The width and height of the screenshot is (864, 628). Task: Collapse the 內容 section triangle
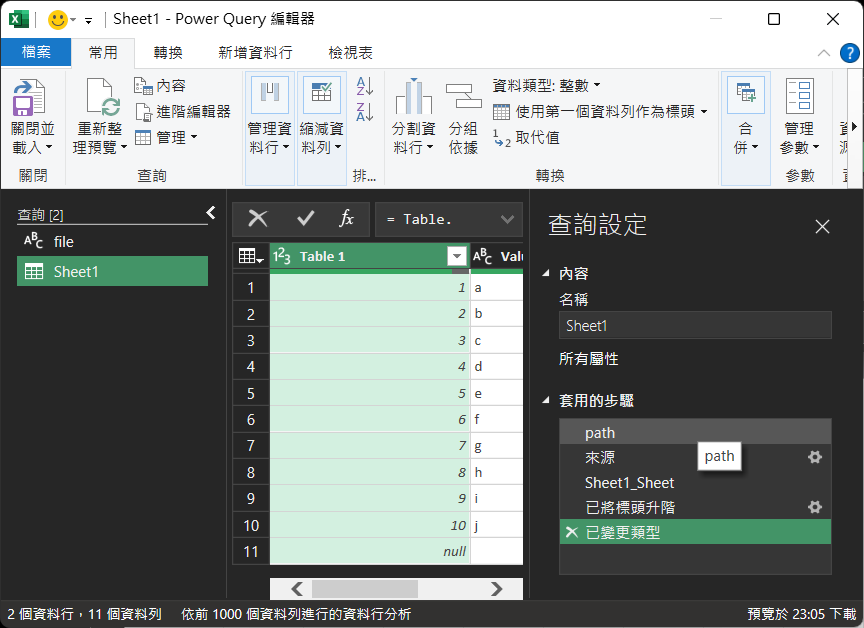(x=546, y=274)
